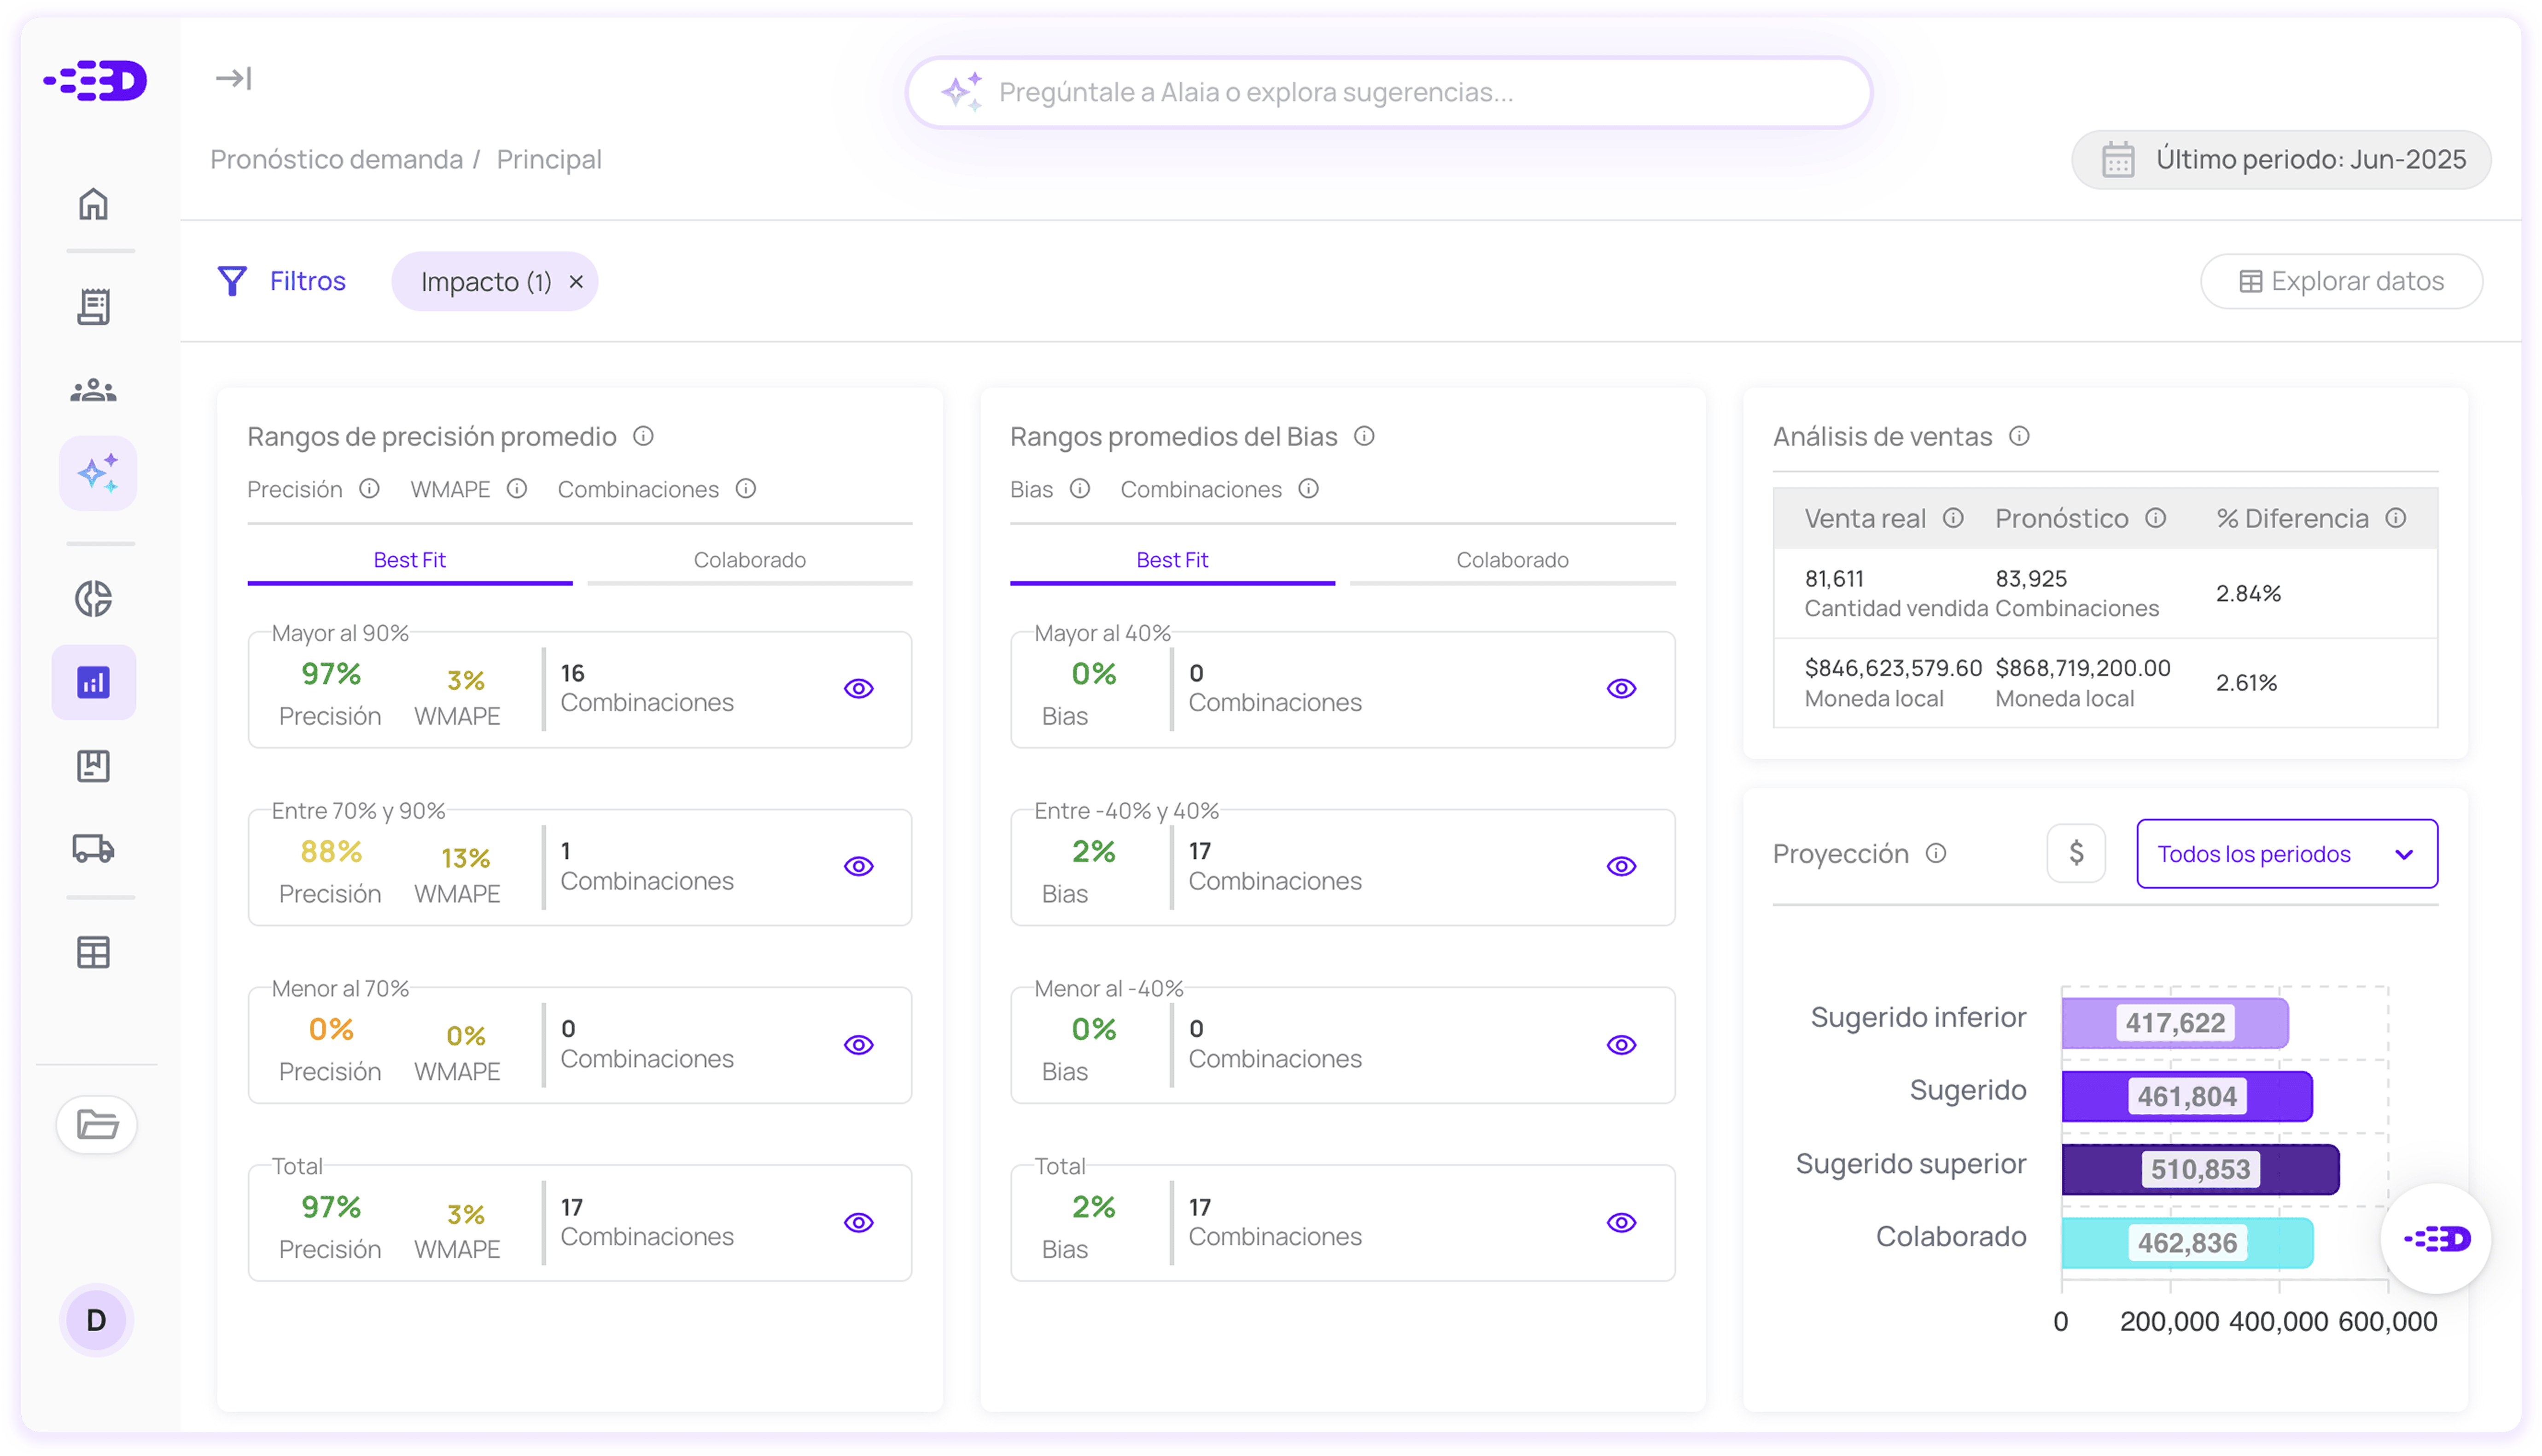Click the $868,719,200.00 forecast value

(2082, 667)
